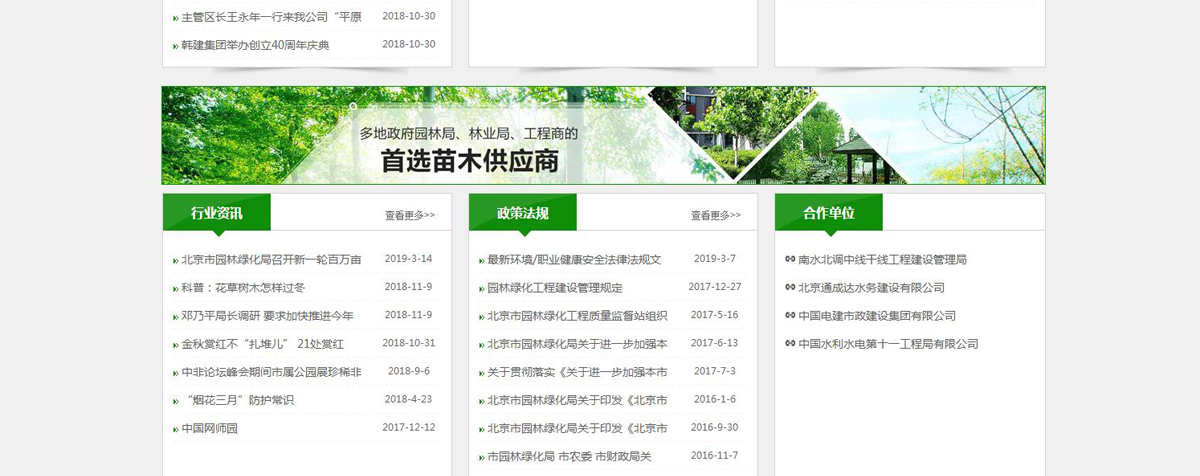Viewport: 1200px width, 476px height.
Task: Open the 合作单位 section header tab
Action: [x=829, y=213]
